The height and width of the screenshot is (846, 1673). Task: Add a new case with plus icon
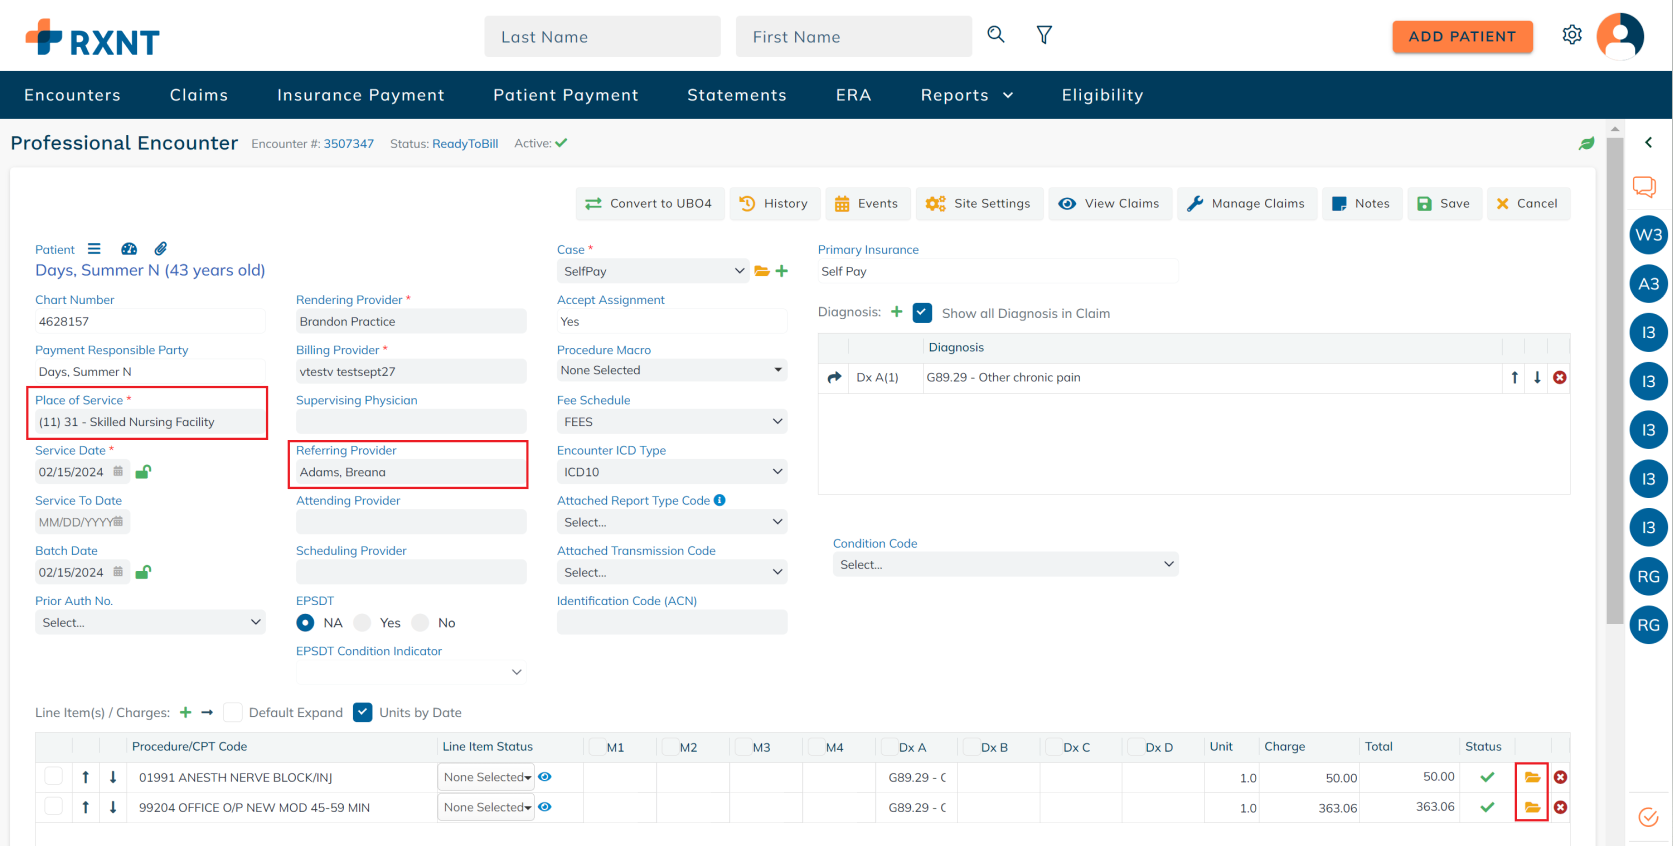(x=782, y=271)
